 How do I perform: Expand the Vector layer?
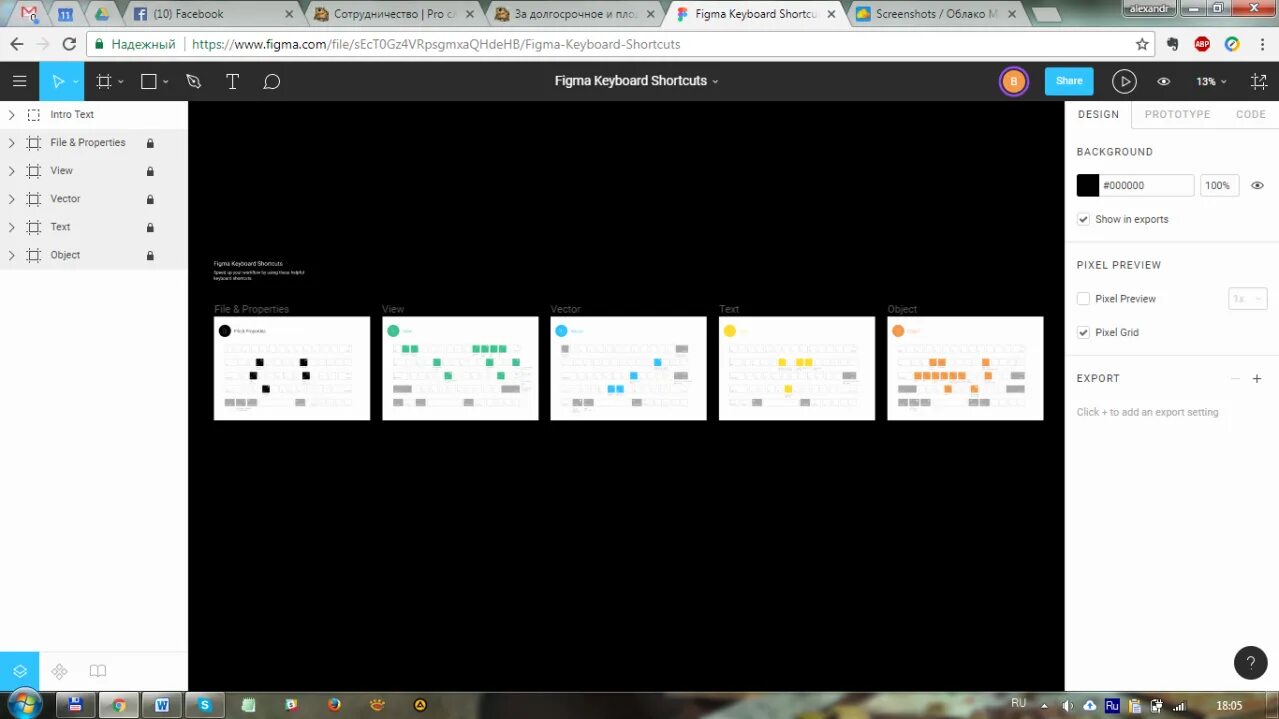(x=11, y=199)
